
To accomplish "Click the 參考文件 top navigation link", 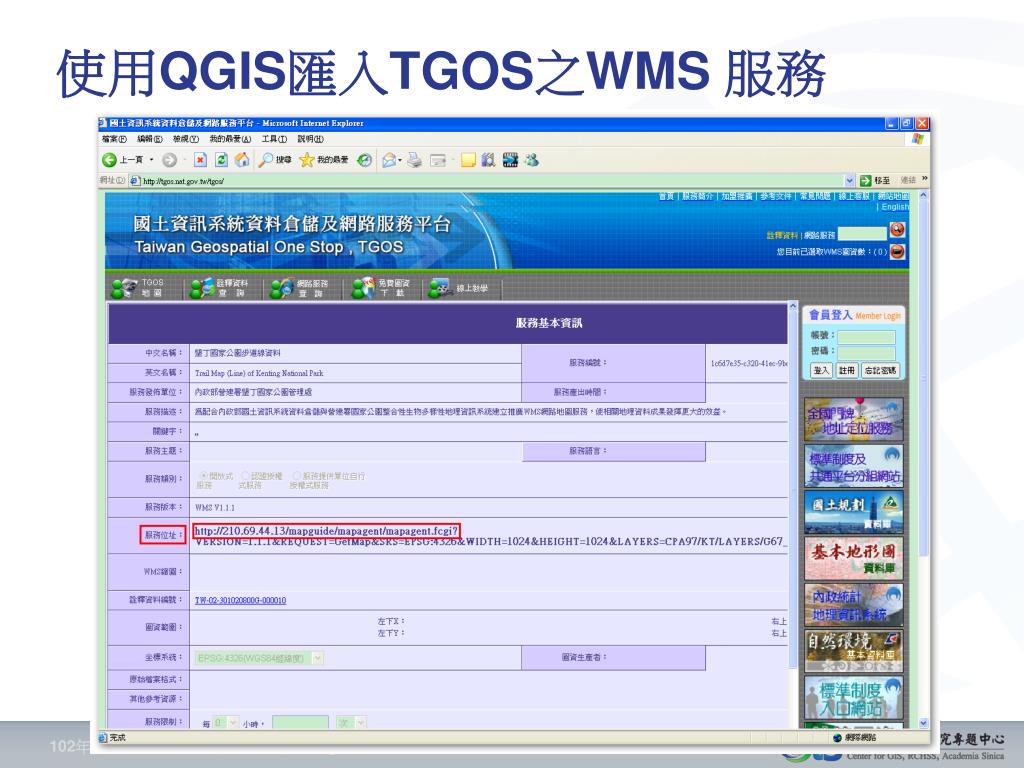I will (x=776, y=196).
